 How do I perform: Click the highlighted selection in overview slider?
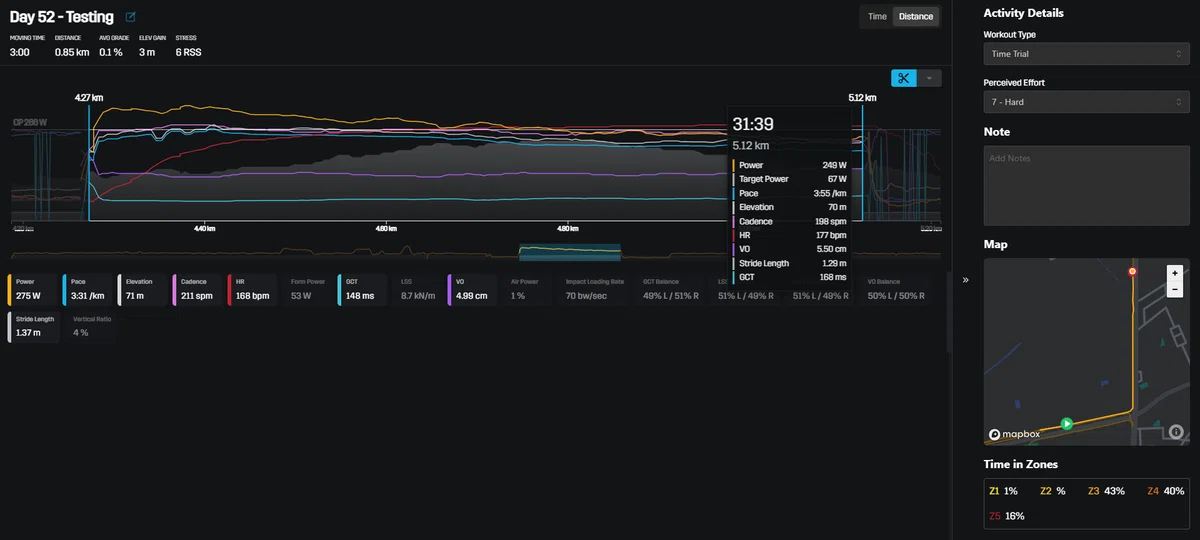tap(570, 251)
